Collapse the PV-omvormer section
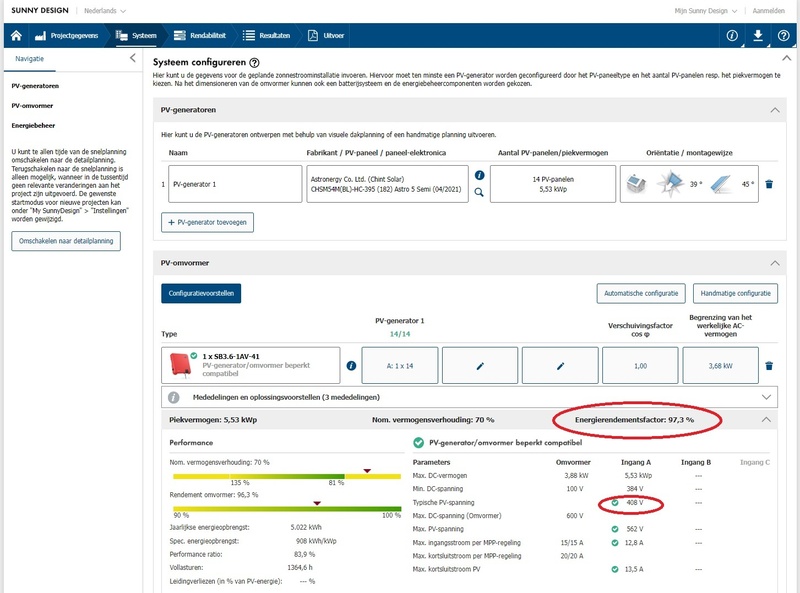Screen dimensions: 800x593 775,263
